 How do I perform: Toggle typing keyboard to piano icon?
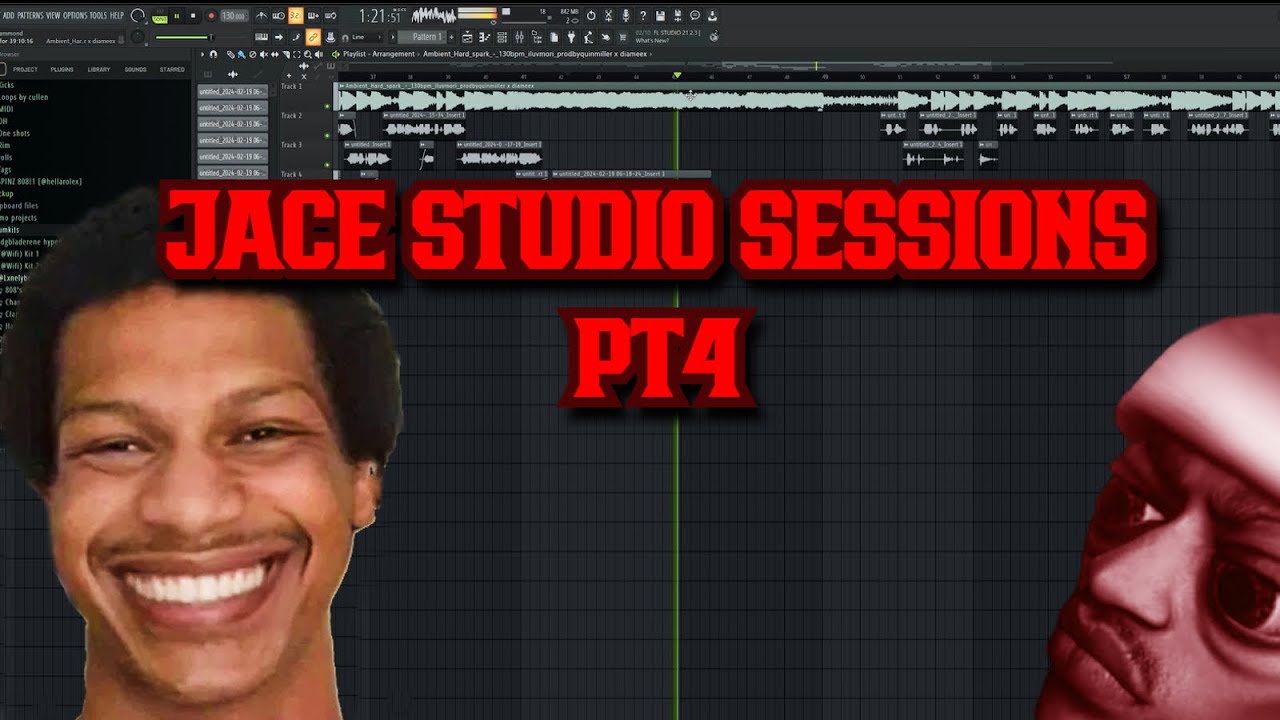pyautogui.click(x=261, y=37)
